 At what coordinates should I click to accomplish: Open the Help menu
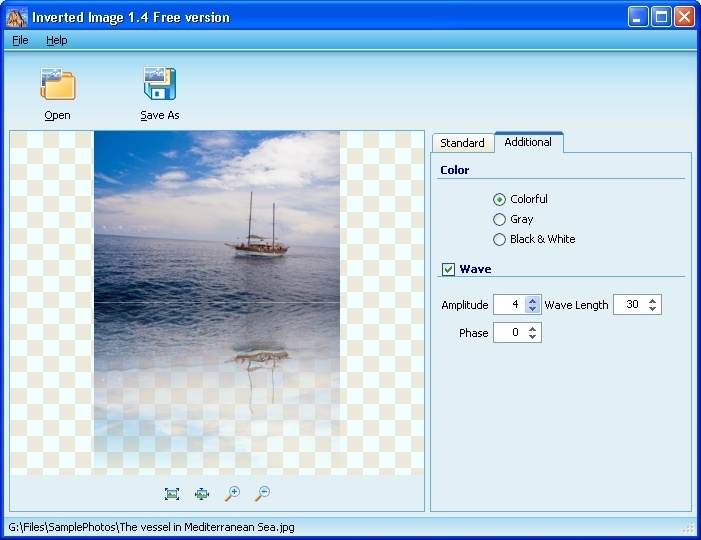tap(56, 40)
